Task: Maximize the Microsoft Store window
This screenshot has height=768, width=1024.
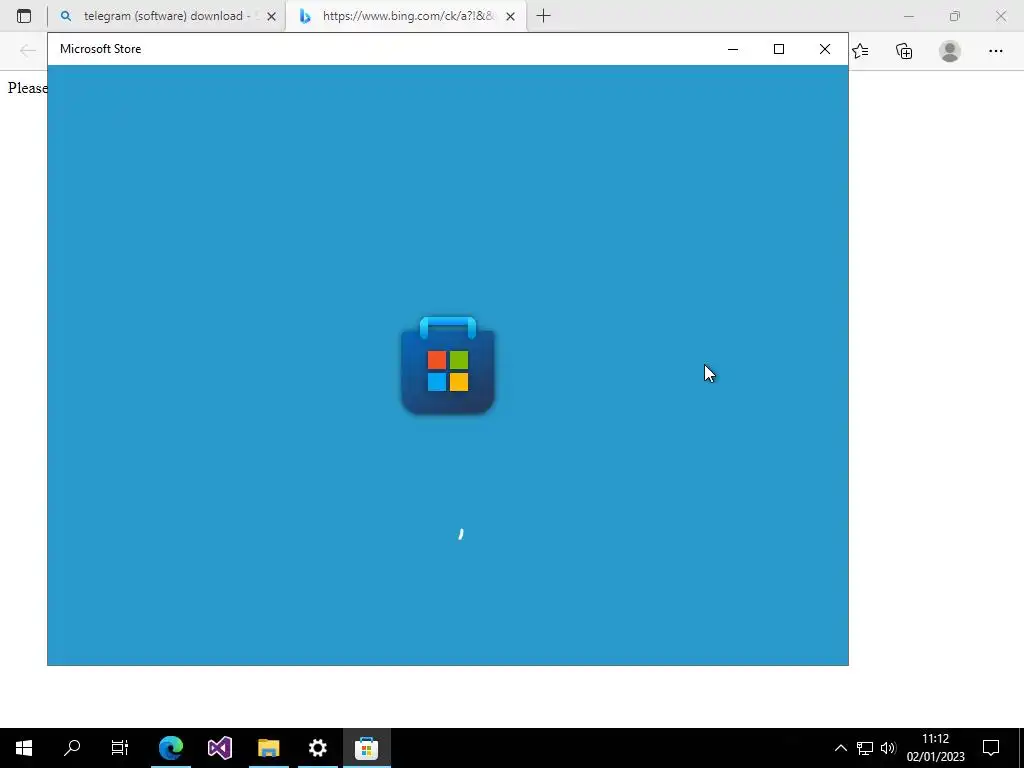Action: point(778,49)
